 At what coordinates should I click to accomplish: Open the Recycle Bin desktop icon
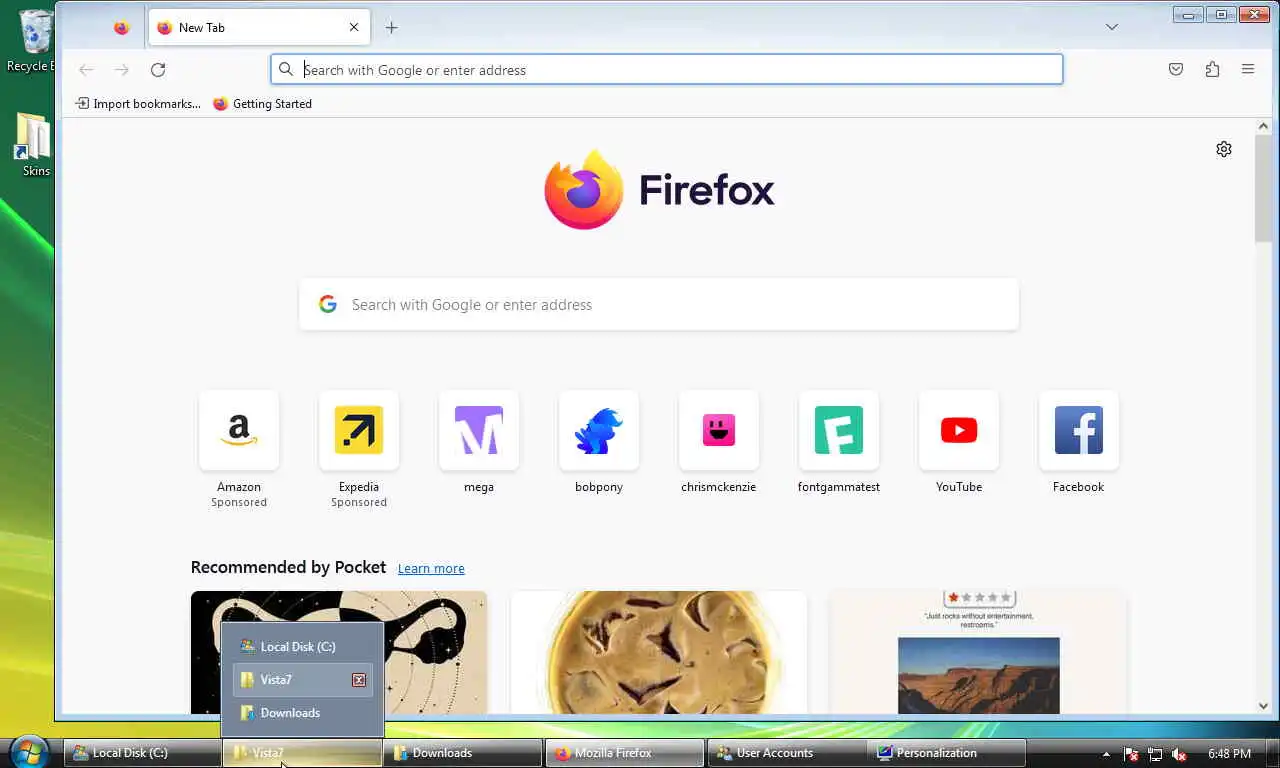(x=34, y=41)
